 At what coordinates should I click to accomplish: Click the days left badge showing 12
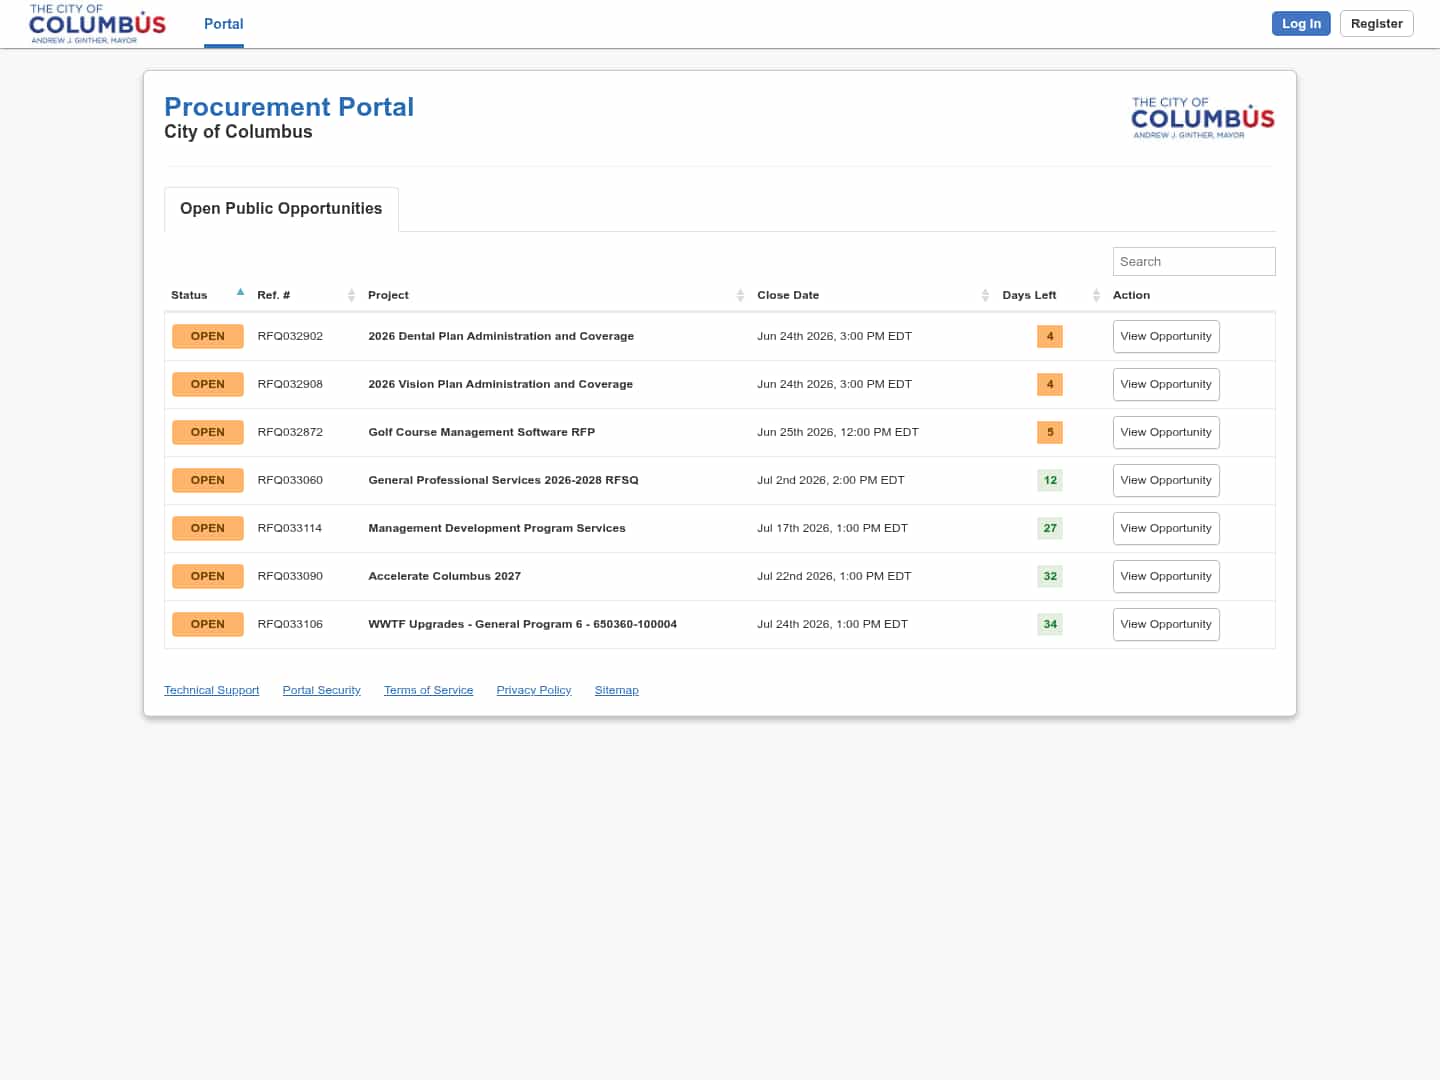(x=1050, y=480)
